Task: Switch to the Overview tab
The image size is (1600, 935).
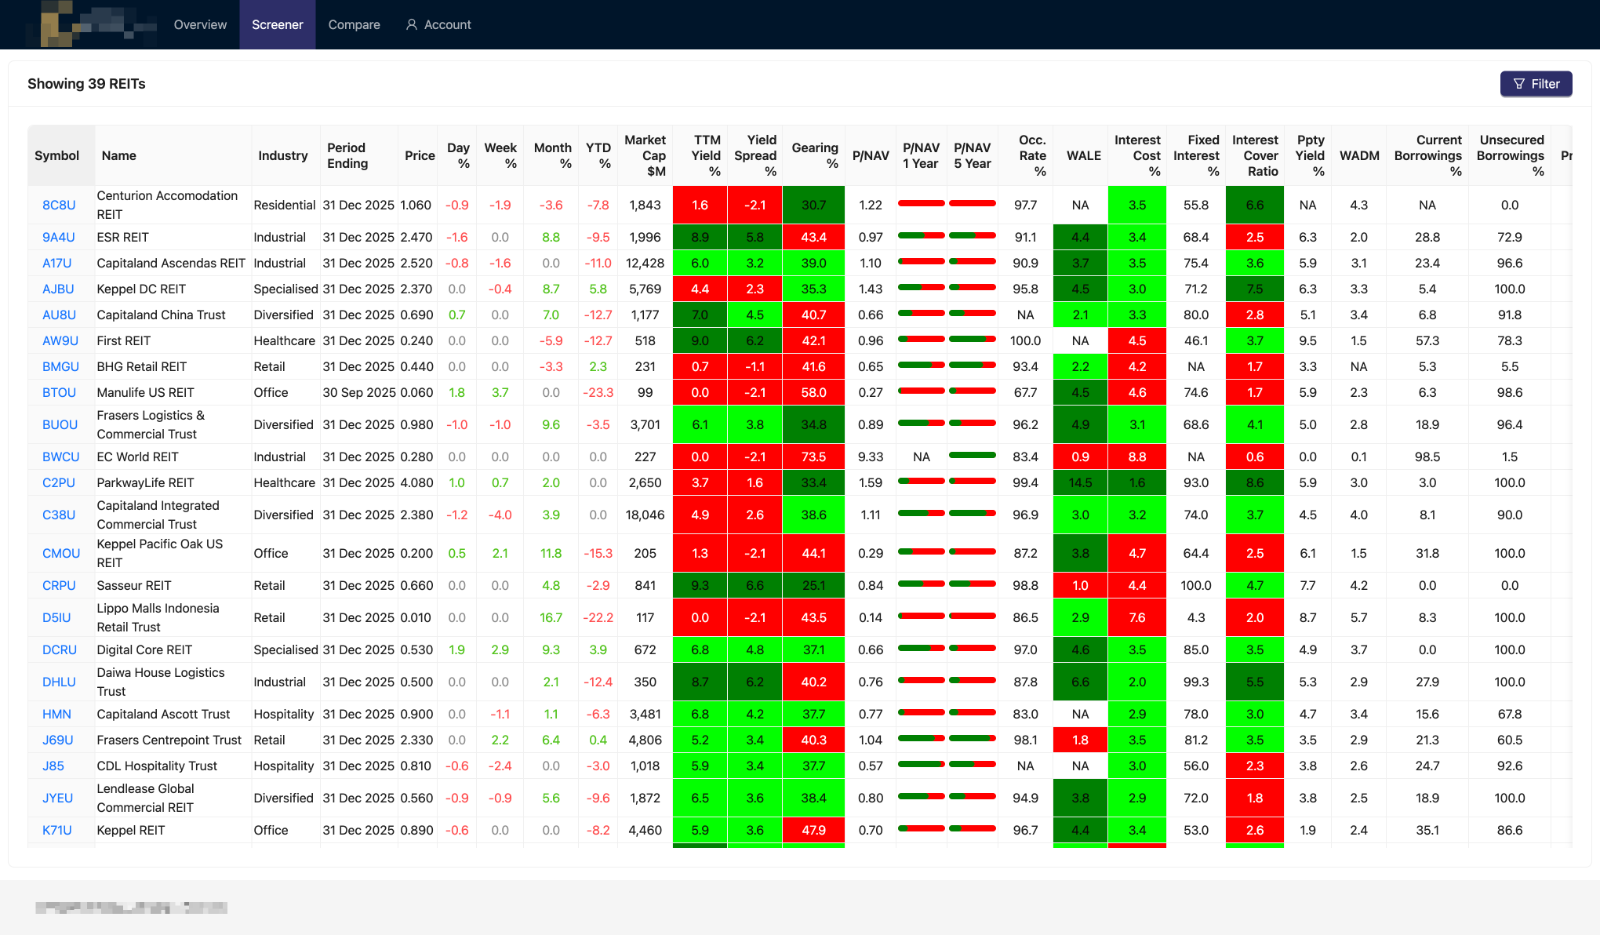Action: pos(200,25)
